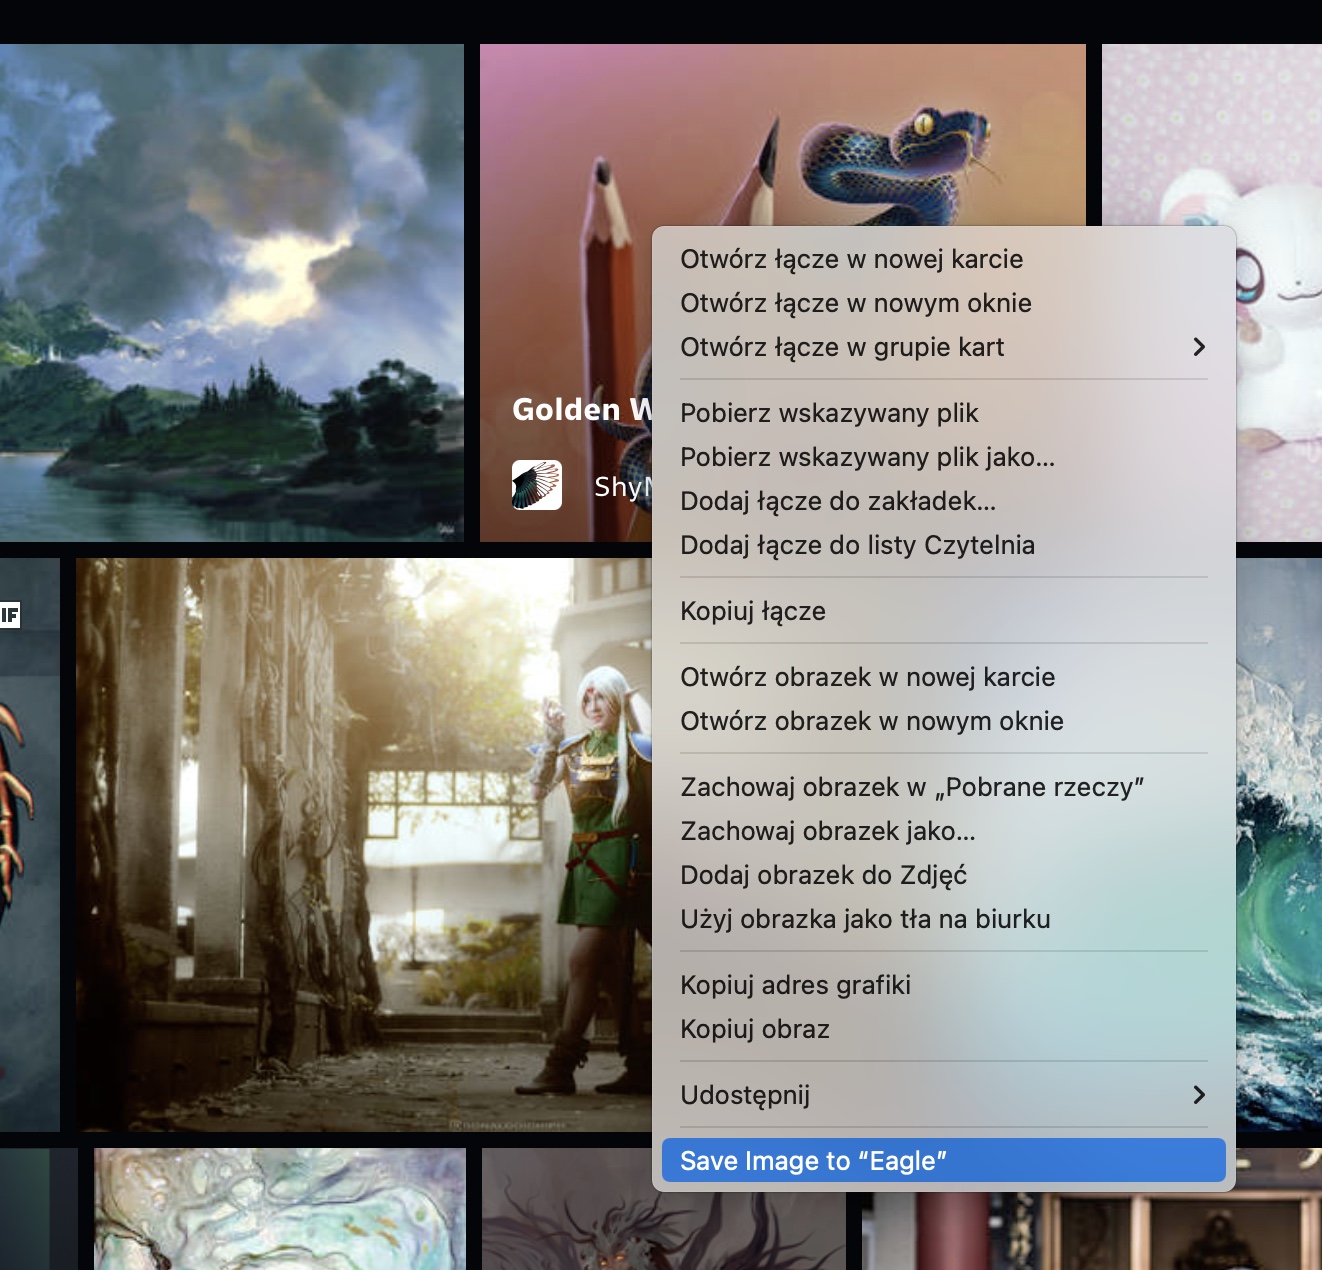Open the "Golden W…" artwork title

(x=582, y=409)
